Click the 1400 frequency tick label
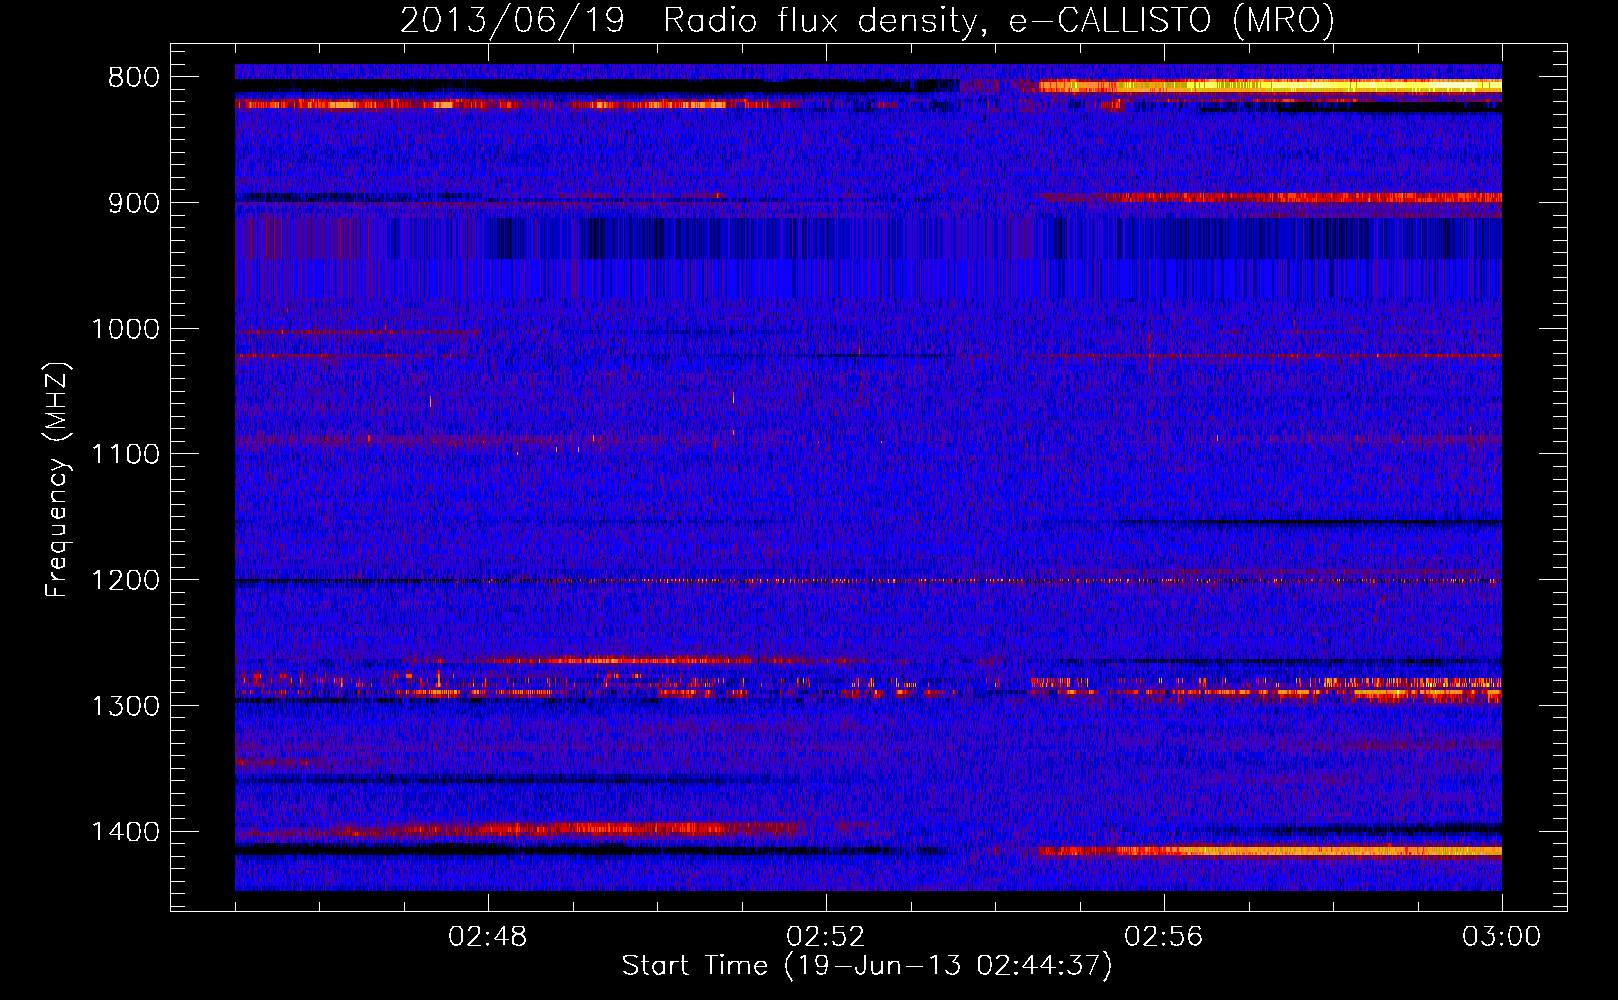Image resolution: width=1618 pixels, height=1000 pixels. 125,832
